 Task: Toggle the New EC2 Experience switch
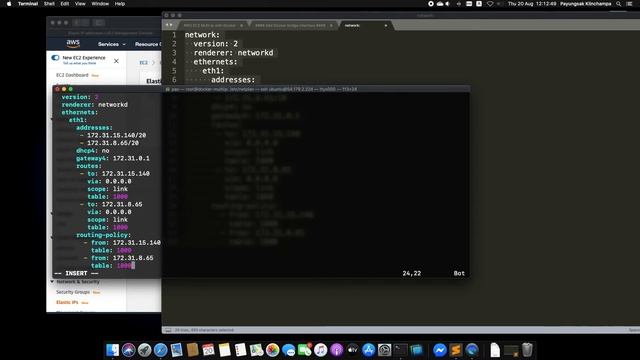tap(55, 58)
